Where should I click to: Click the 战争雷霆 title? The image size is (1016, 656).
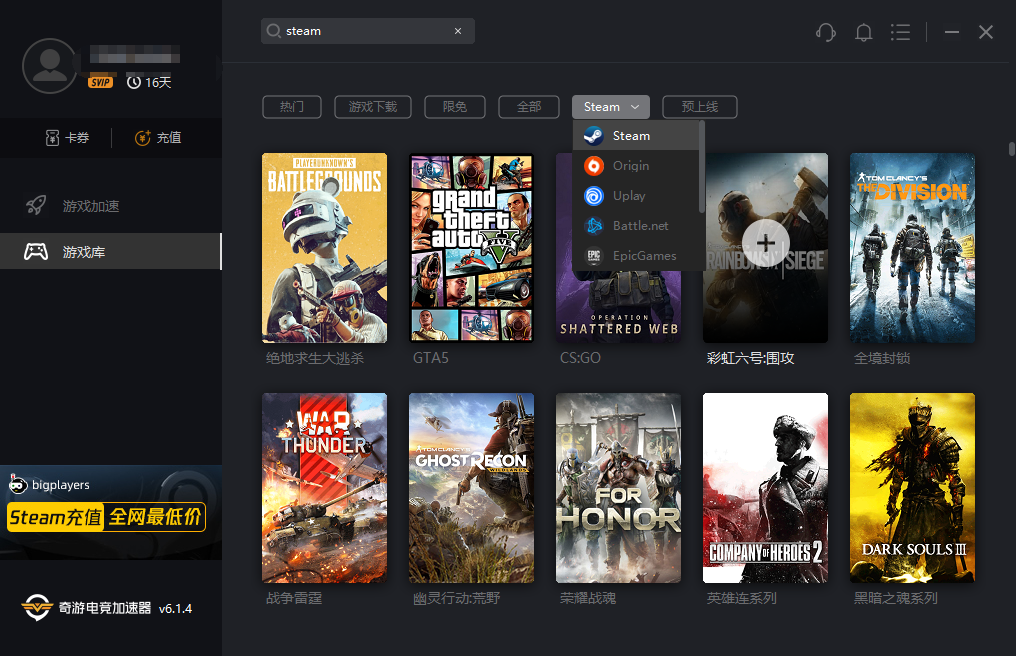pos(294,598)
